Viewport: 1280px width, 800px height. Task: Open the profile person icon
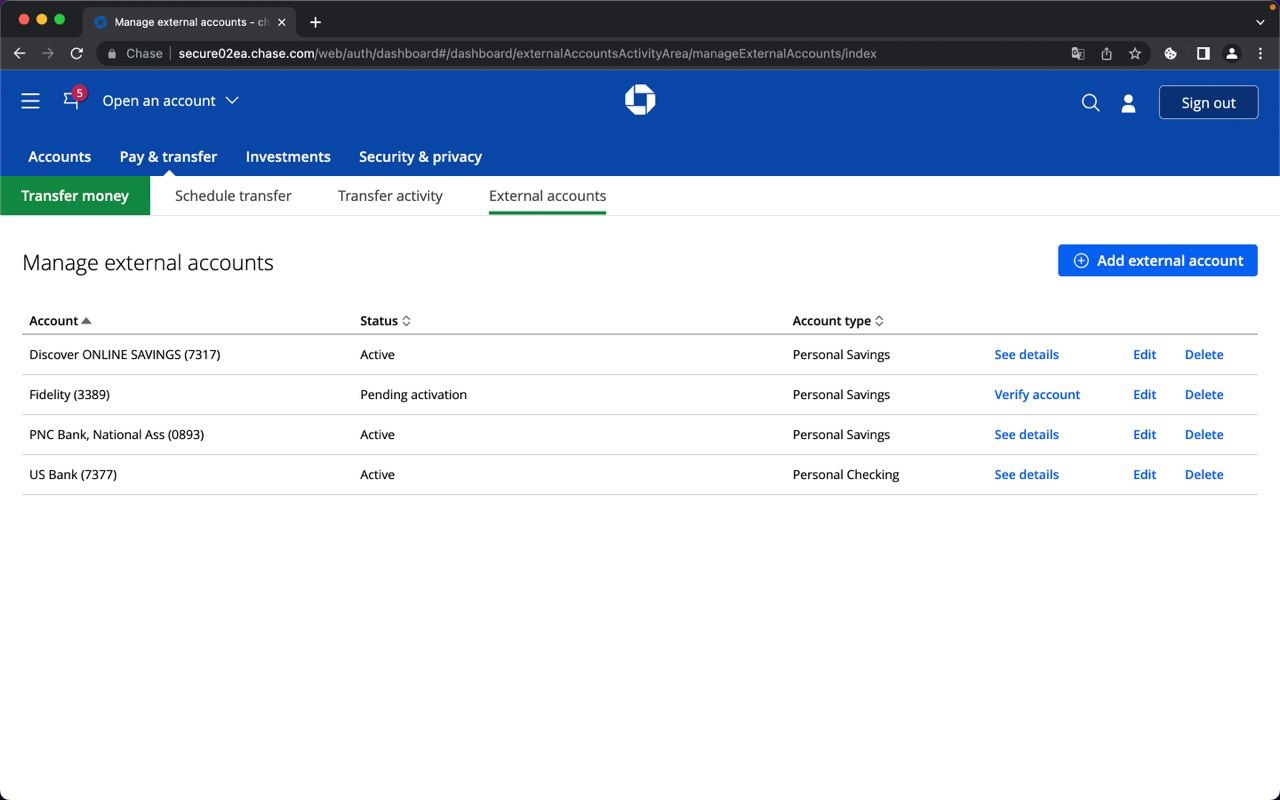(x=1128, y=103)
